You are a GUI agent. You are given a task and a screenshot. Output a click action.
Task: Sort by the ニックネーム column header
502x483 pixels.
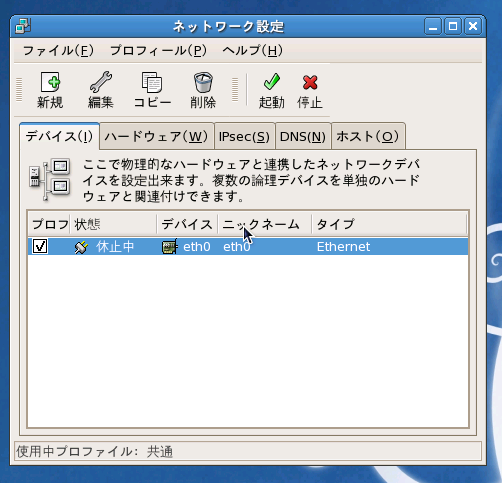(x=265, y=224)
